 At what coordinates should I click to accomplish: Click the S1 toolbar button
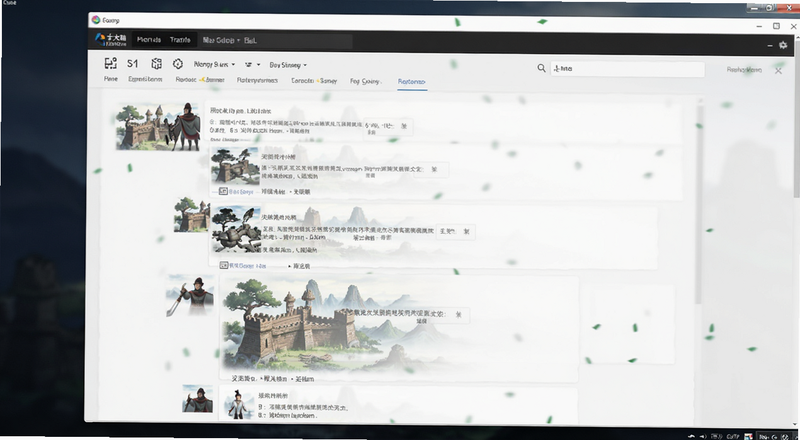tap(133, 64)
